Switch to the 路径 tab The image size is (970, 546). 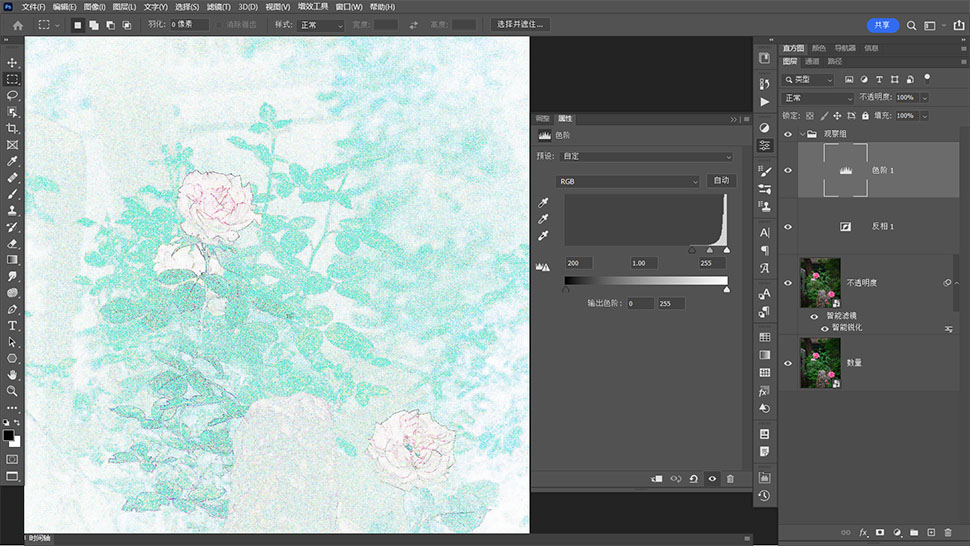pyautogui.click(x=835, y=61)
